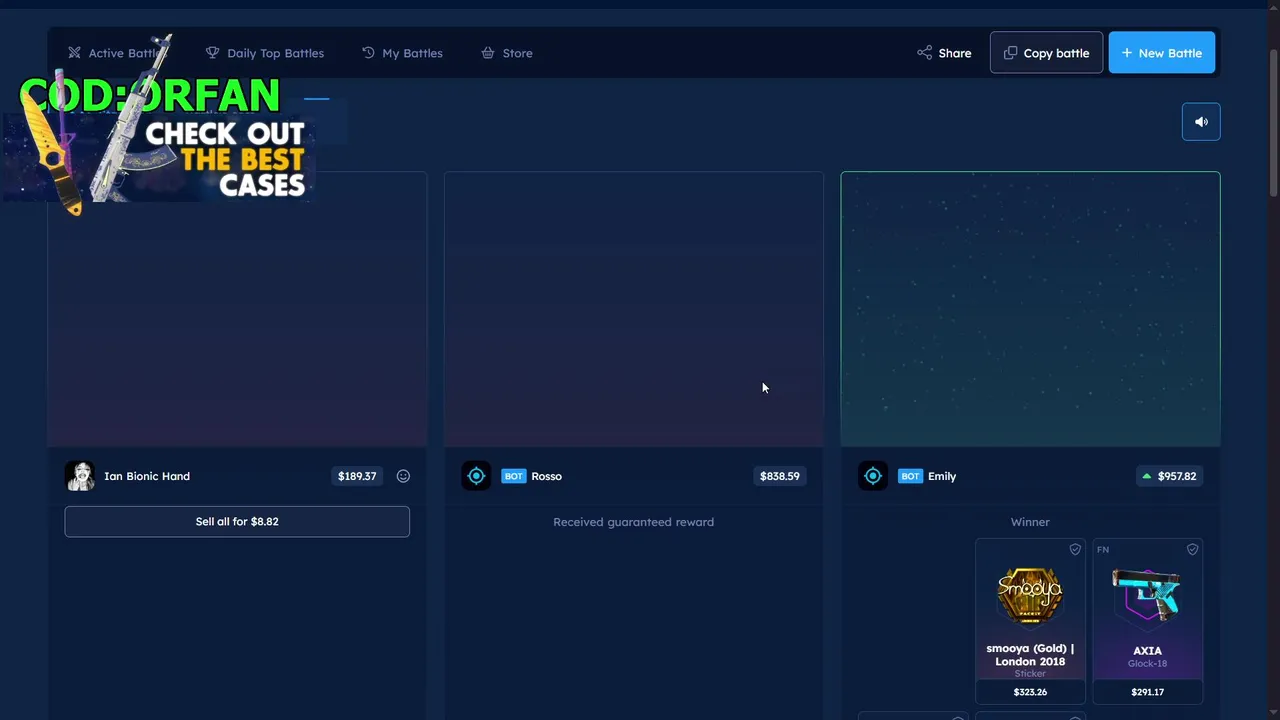
Task: Click Ian Bionic Hand avatar
Action: click(x=80, y=476)
